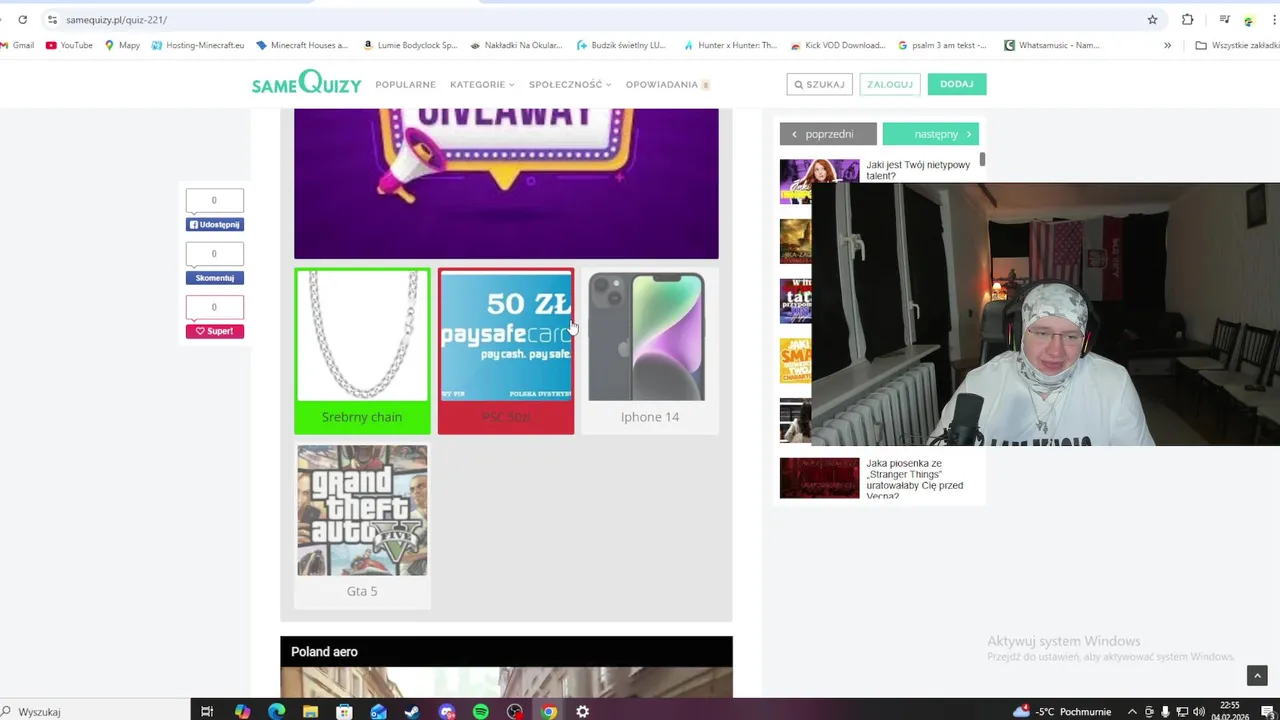The width and height of the screenshot is (1280, 720).
Task: Open Copilot from the taskbar
Action: pos(242,711)
